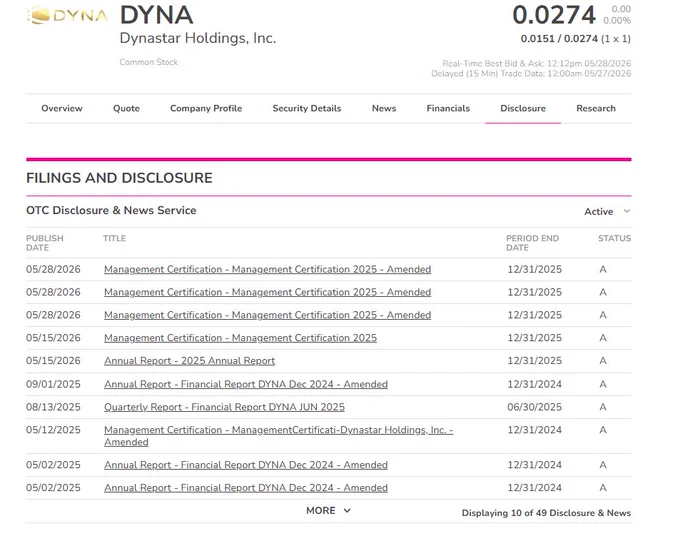Click the 0.0274 last price value

pyautogui.click(x=554, y=15)
